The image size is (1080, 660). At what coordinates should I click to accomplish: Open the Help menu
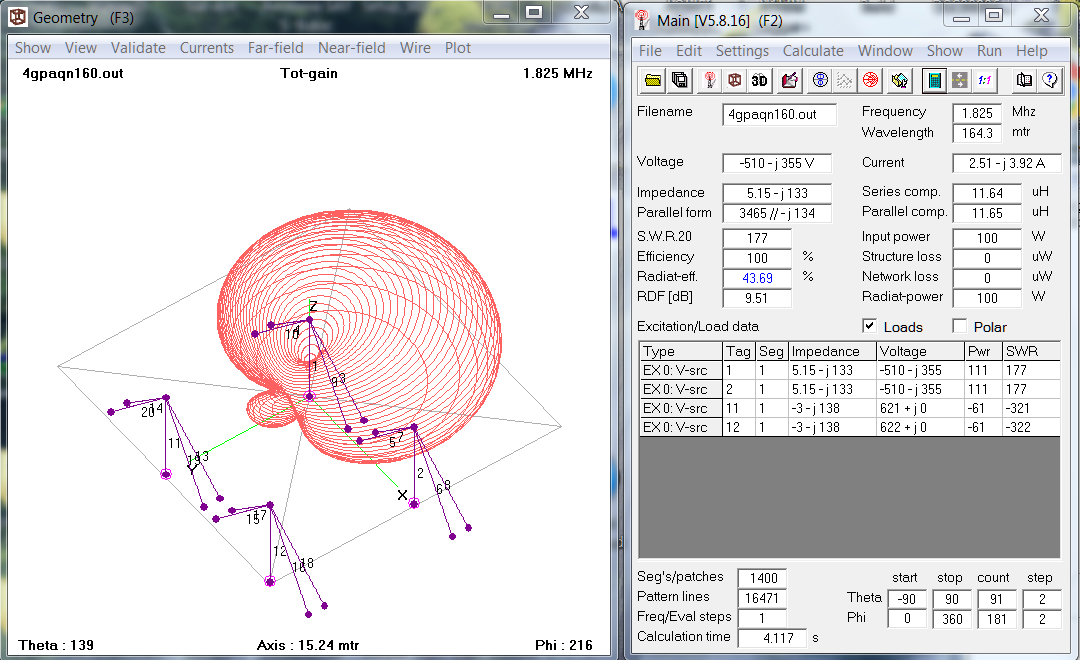pyautogui.click(x=1032, y=51)
